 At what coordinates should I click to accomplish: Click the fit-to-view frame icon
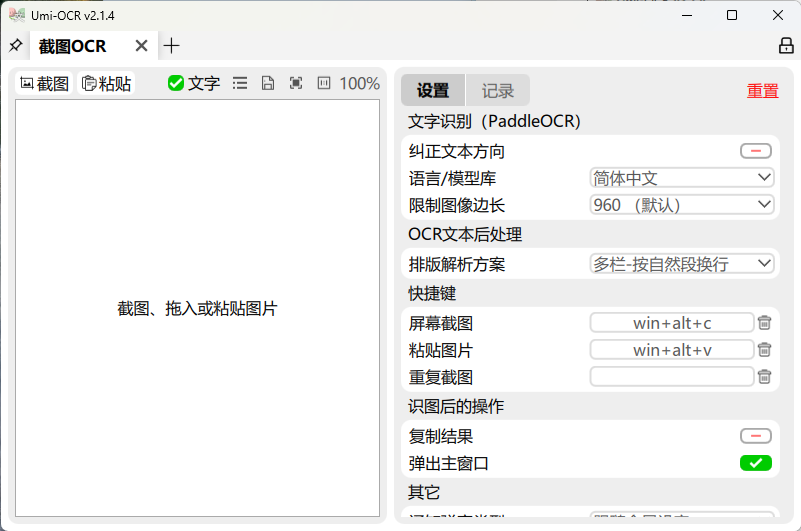(296, 84)
